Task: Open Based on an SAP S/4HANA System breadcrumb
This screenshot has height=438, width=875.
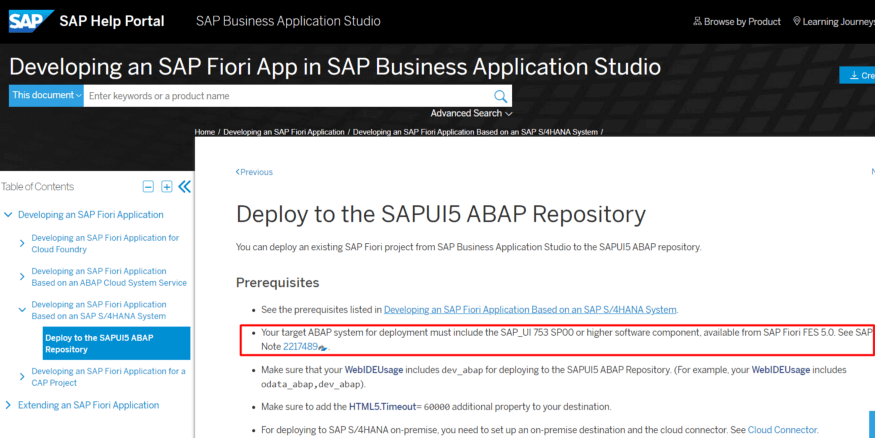Action: point(475,132)
